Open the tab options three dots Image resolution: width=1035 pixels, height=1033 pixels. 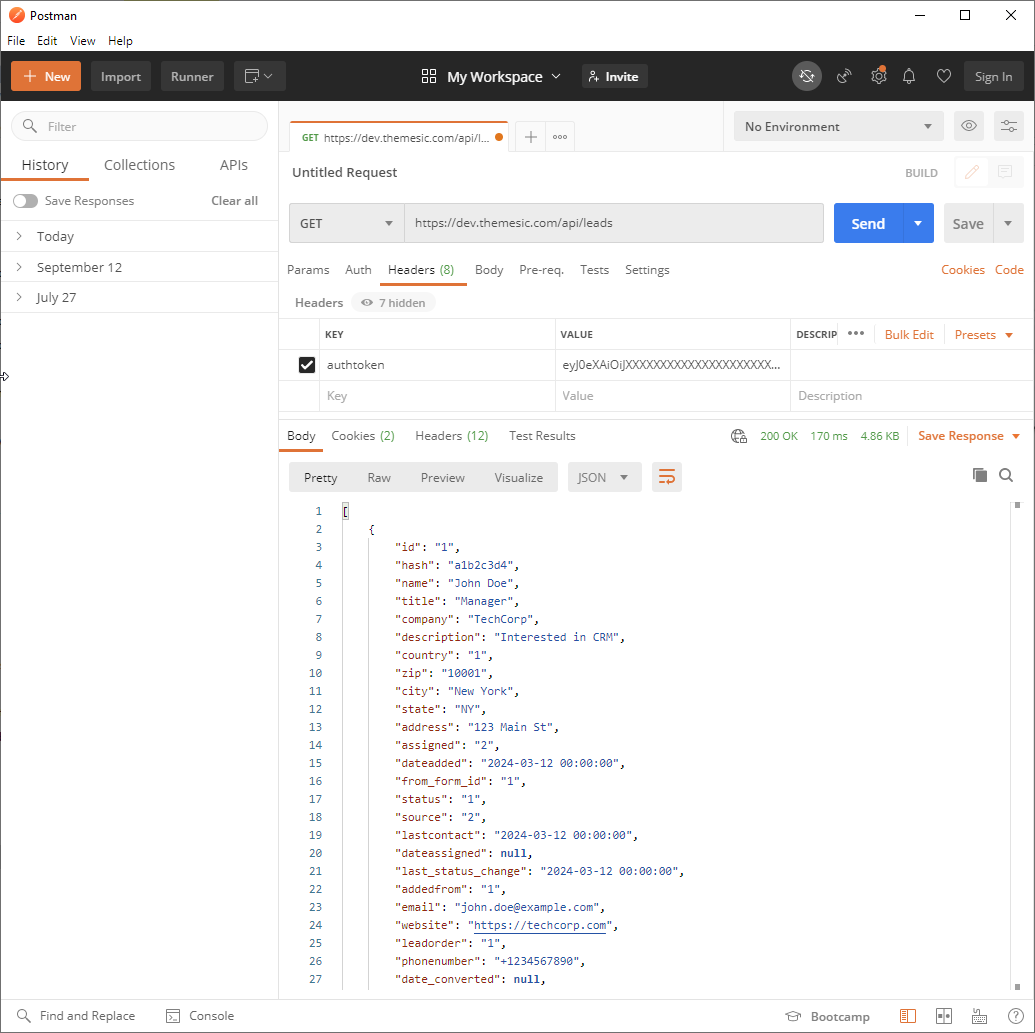pyautogui.click(x=560, y=137)
